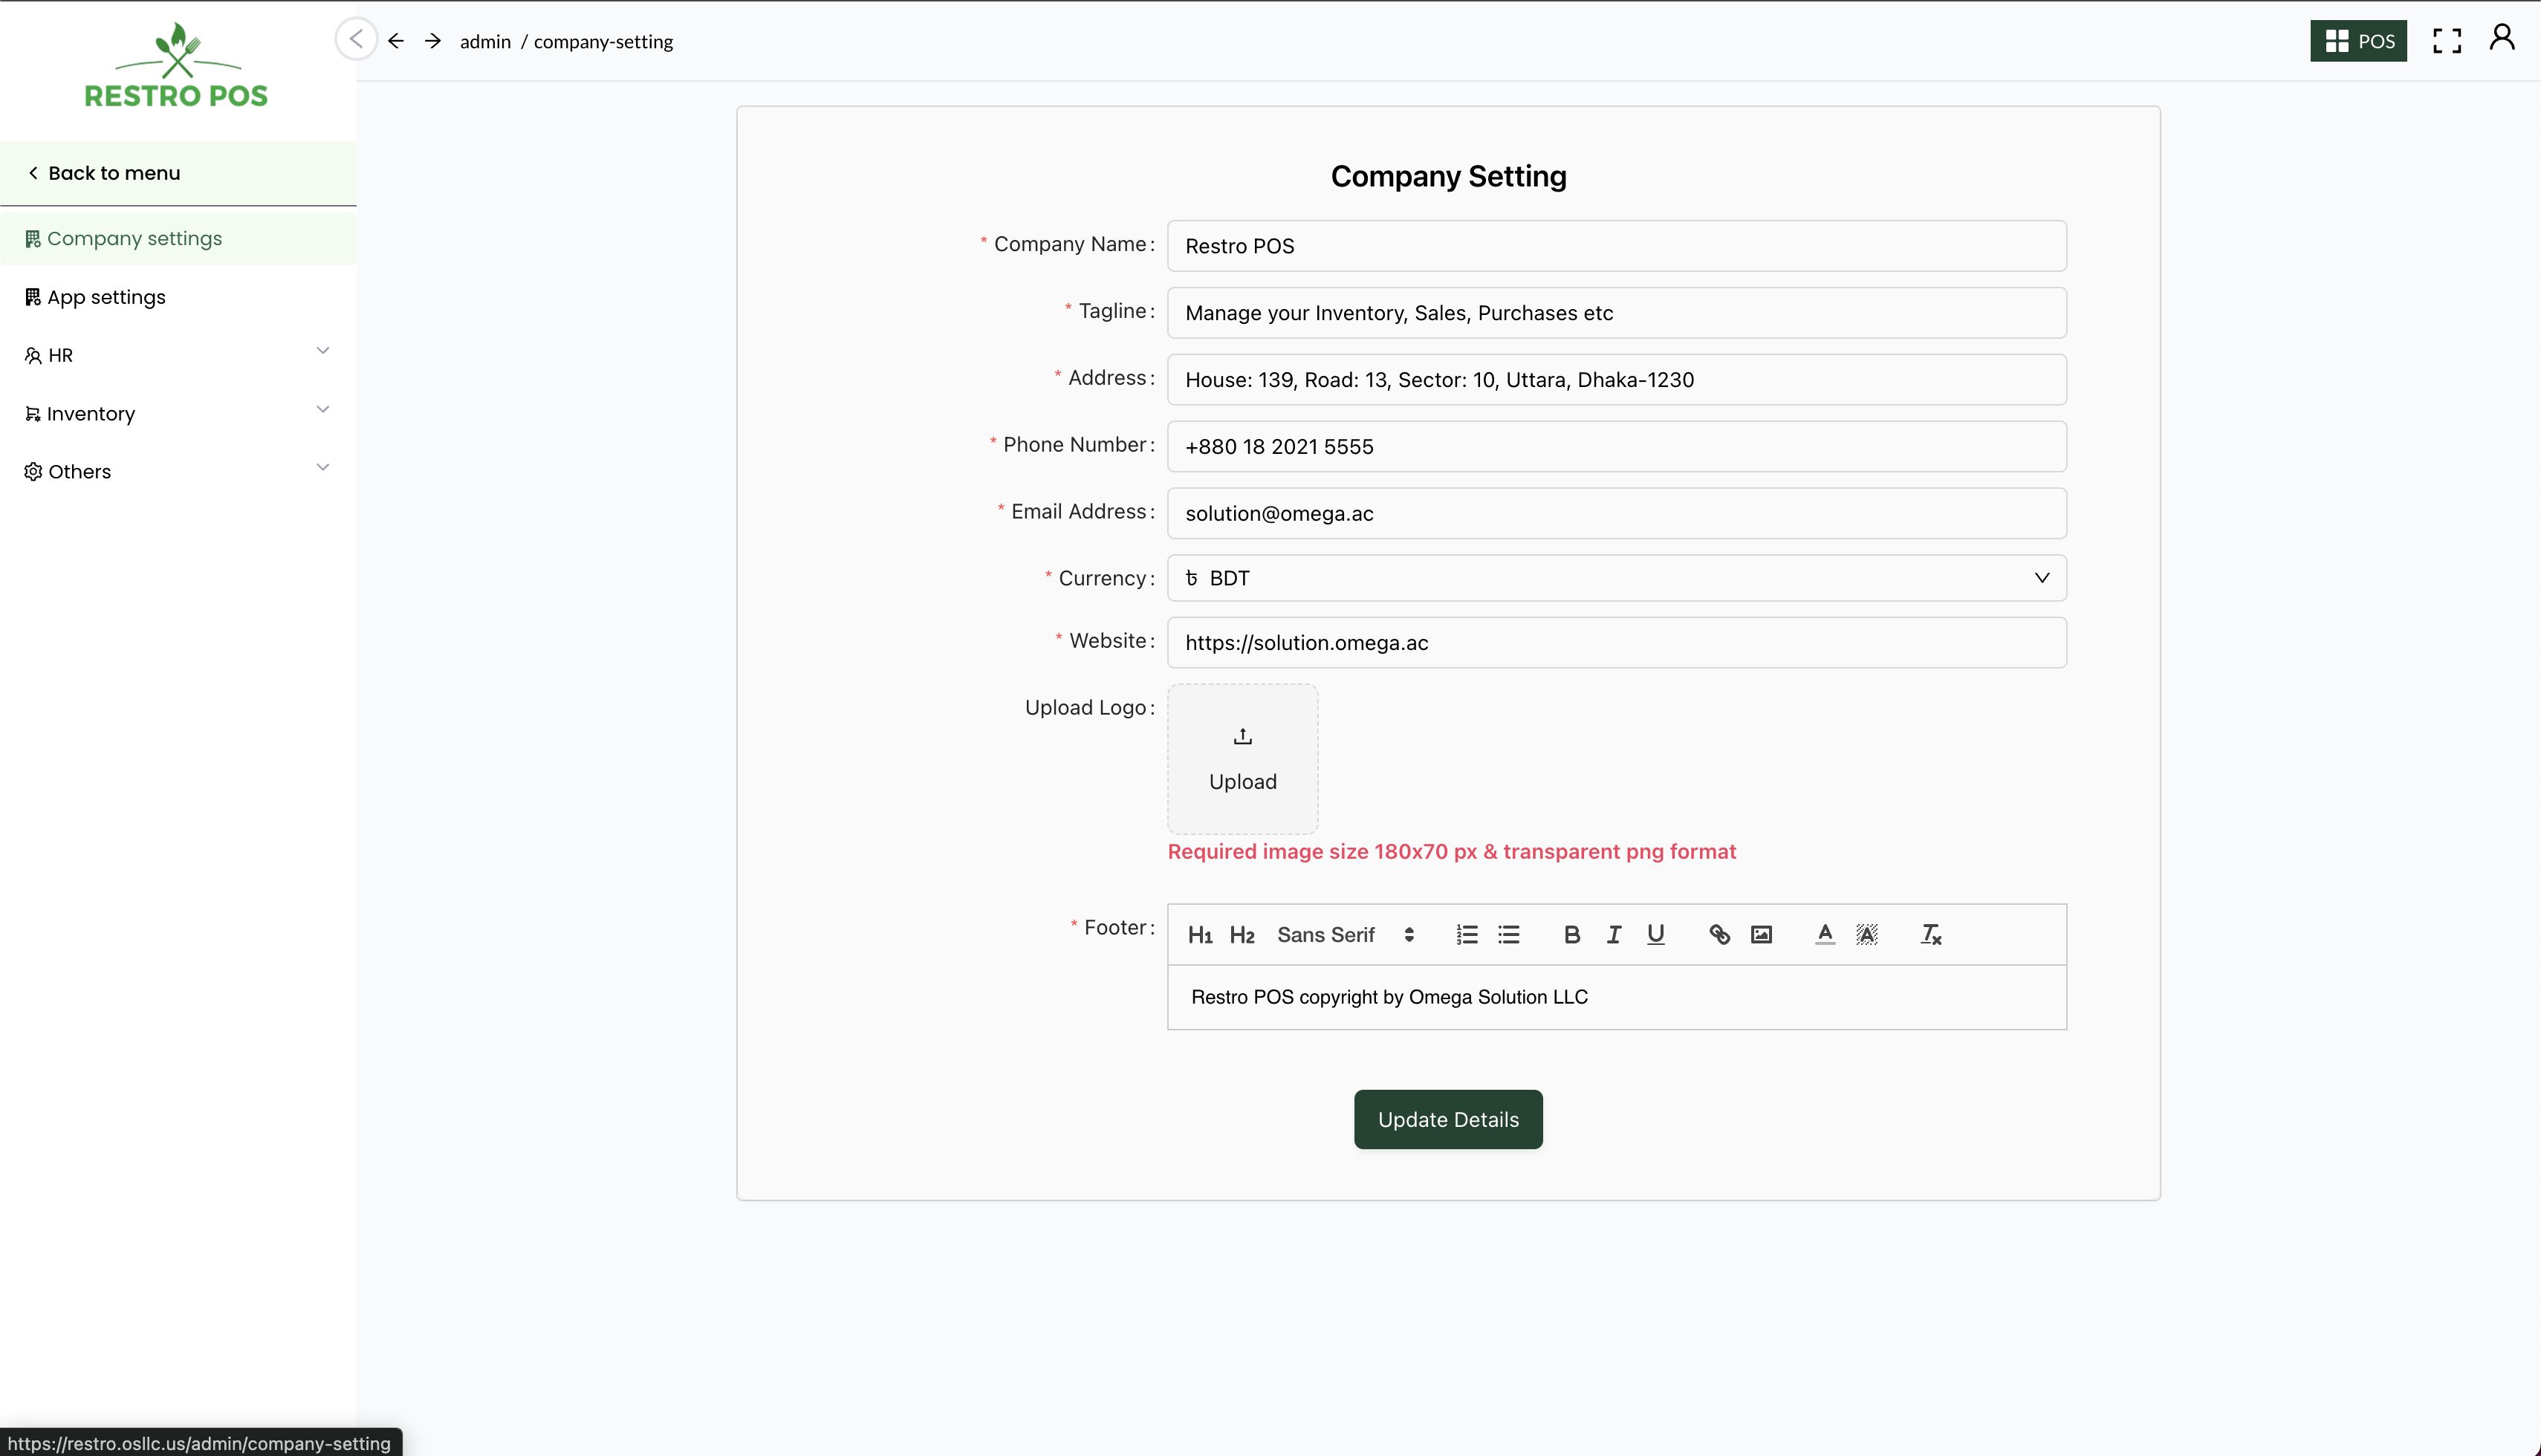Apply ordered list in footer editor
This screenshot has width=2541, height=1456.
[x=1466, y=934]
